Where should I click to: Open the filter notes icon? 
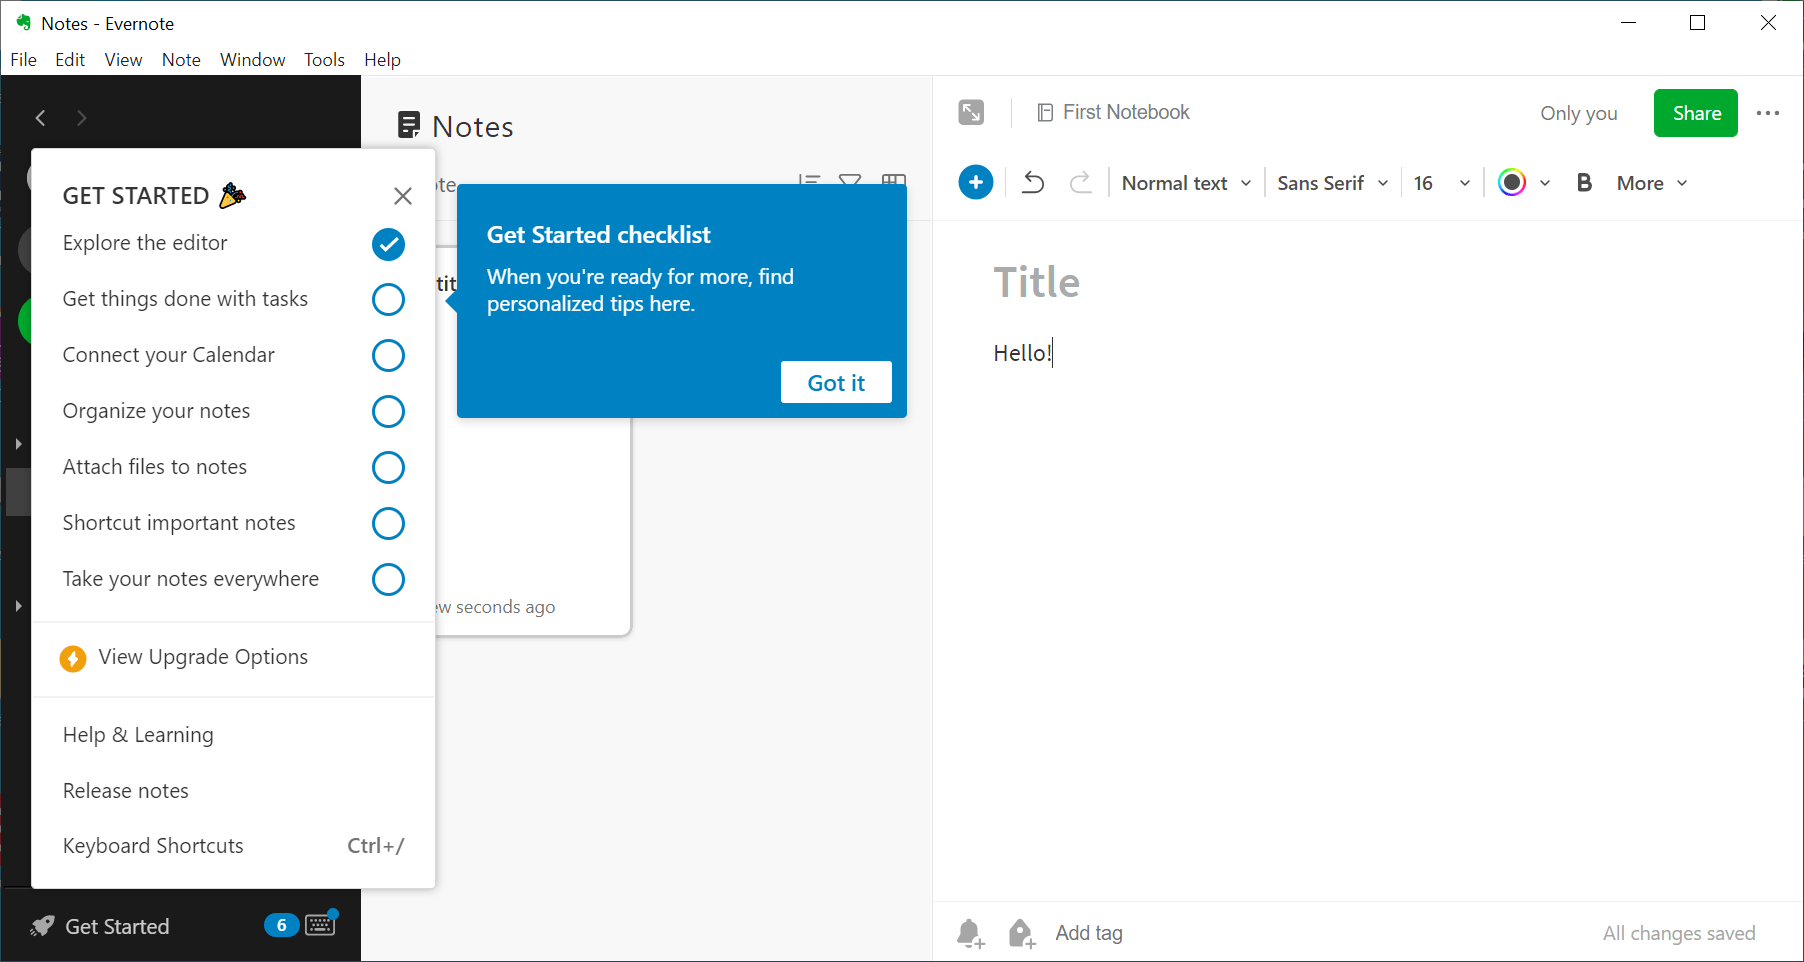pyautogui.click(x=850, y=180)
